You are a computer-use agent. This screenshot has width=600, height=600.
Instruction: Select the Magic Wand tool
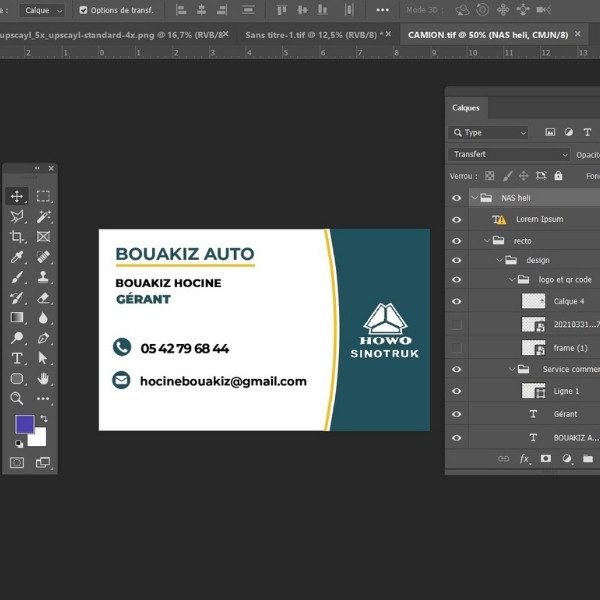coord(44,216)
